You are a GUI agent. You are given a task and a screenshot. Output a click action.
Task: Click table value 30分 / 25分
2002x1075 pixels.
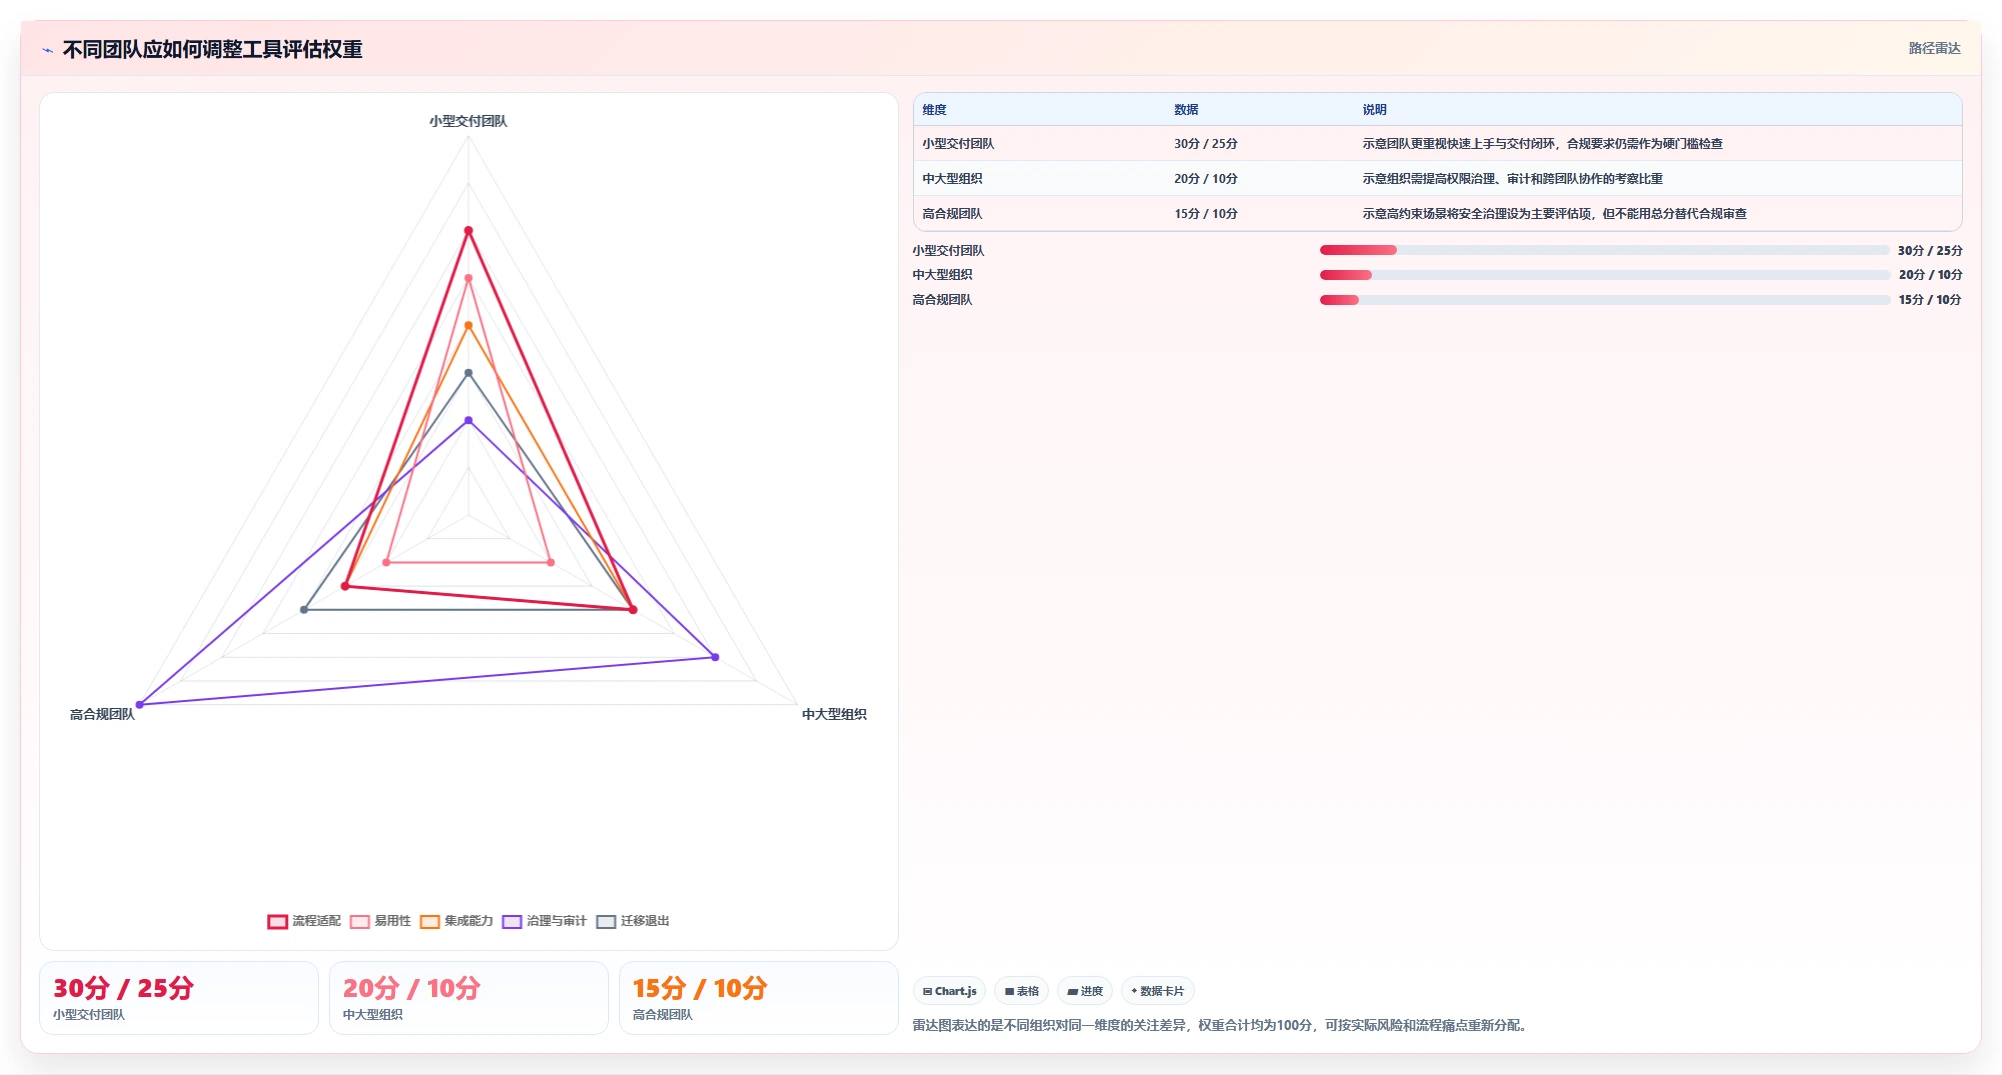1206,144
